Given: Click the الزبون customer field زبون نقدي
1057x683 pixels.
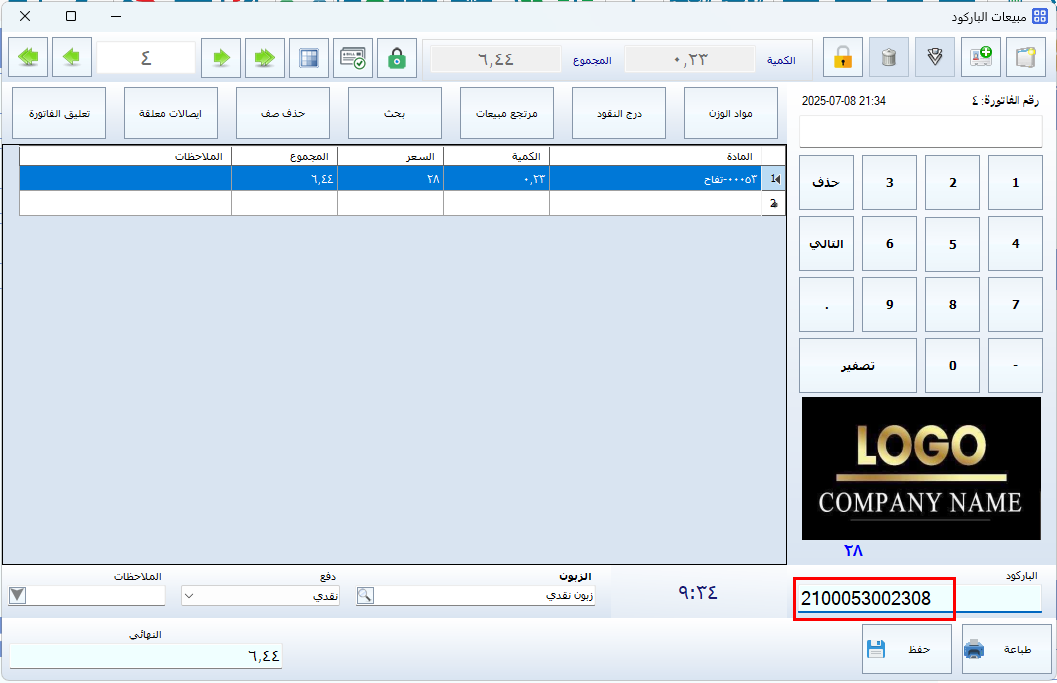Looking at the screenshot, I should 484,595.
